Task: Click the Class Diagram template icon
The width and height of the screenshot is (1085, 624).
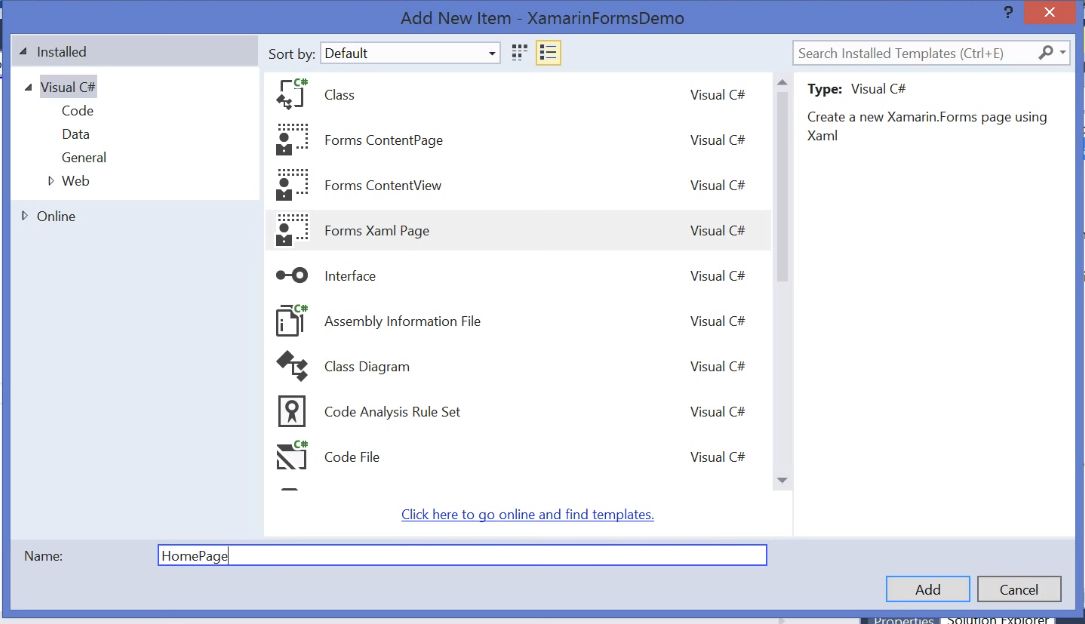Action: 291,366
